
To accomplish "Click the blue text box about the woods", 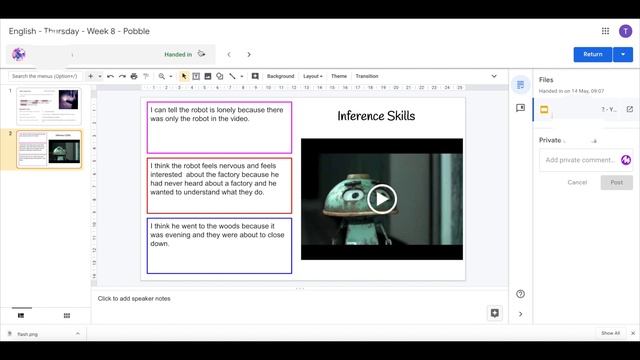I will click(219, 246).
